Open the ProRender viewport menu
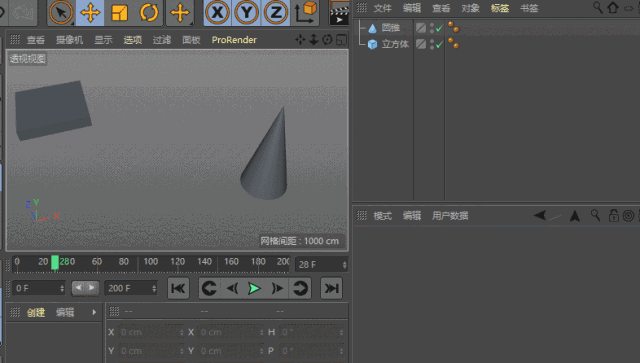 234,40
